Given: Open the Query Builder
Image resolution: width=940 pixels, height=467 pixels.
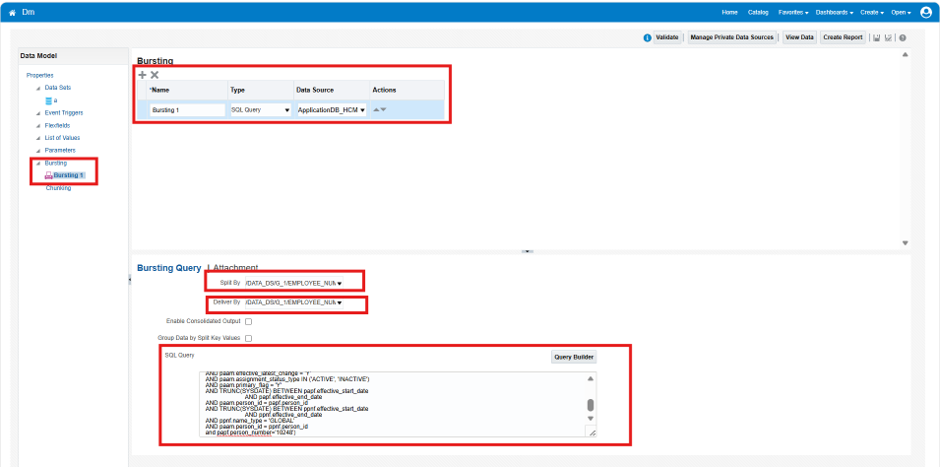Looking at the screenshot, I should [x=574, y=357].
